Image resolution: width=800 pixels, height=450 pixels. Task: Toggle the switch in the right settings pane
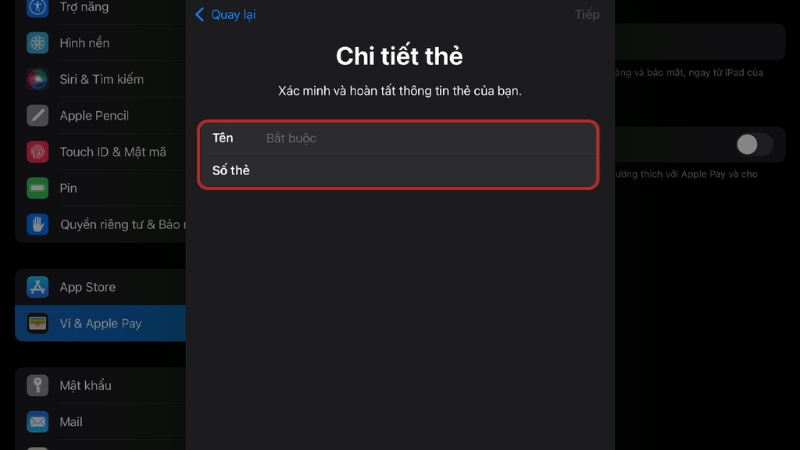[755, 144]
